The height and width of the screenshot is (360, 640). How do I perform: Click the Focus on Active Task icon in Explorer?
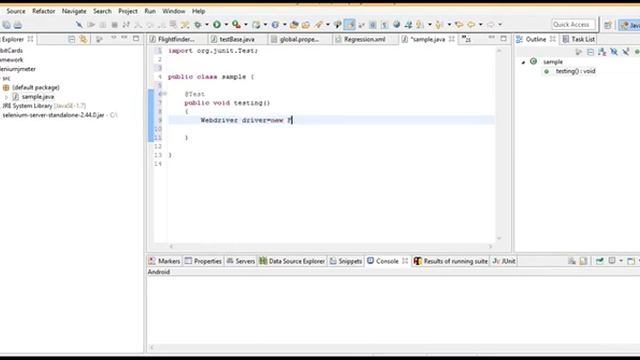coord(99,39)
